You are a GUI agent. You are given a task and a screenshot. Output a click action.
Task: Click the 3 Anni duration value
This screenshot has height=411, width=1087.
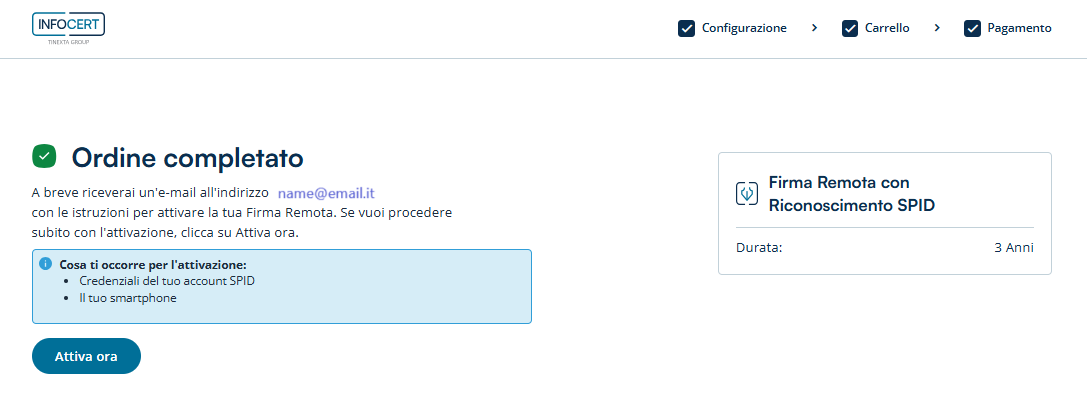pyautogui.click(x=1014, y=247)
